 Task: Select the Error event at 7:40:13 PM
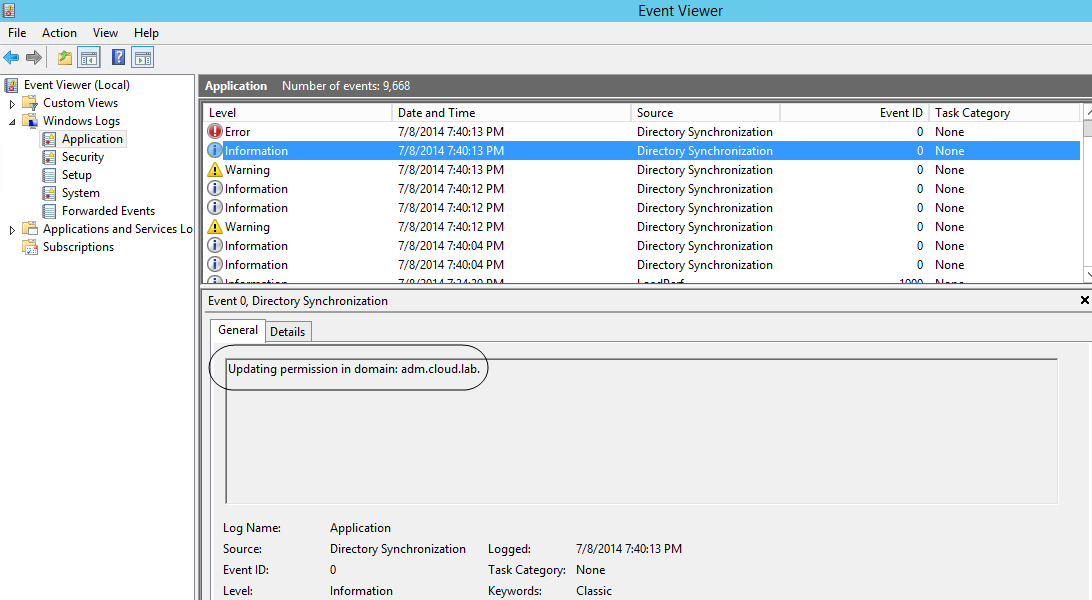point(238,132)
